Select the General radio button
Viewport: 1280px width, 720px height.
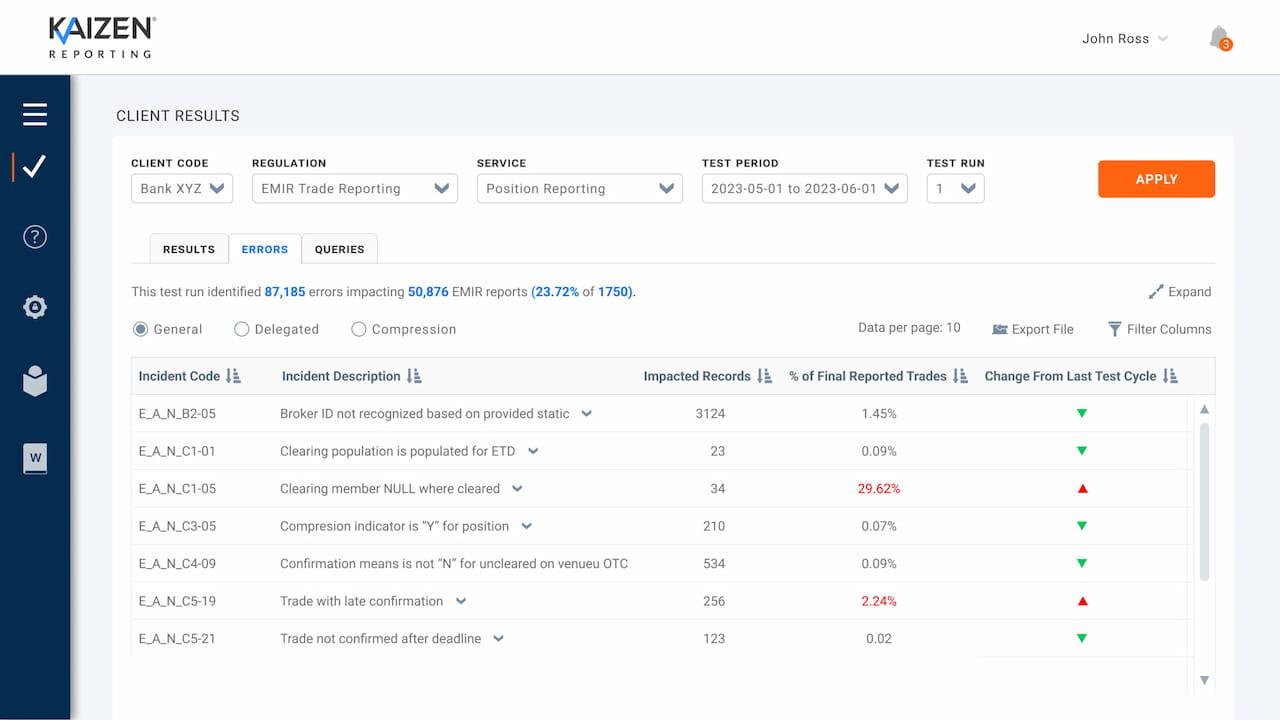click(x=141, y=329)
